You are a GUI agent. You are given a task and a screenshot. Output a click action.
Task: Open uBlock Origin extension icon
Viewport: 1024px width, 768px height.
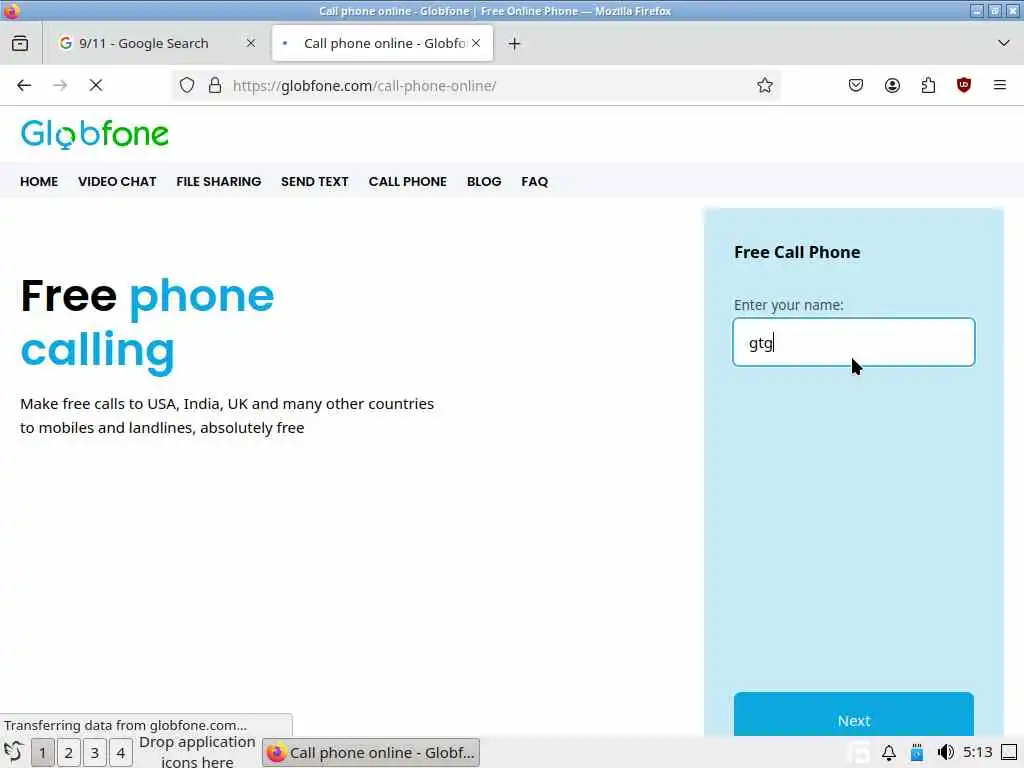pyautogui.click(x=963, y=85)
